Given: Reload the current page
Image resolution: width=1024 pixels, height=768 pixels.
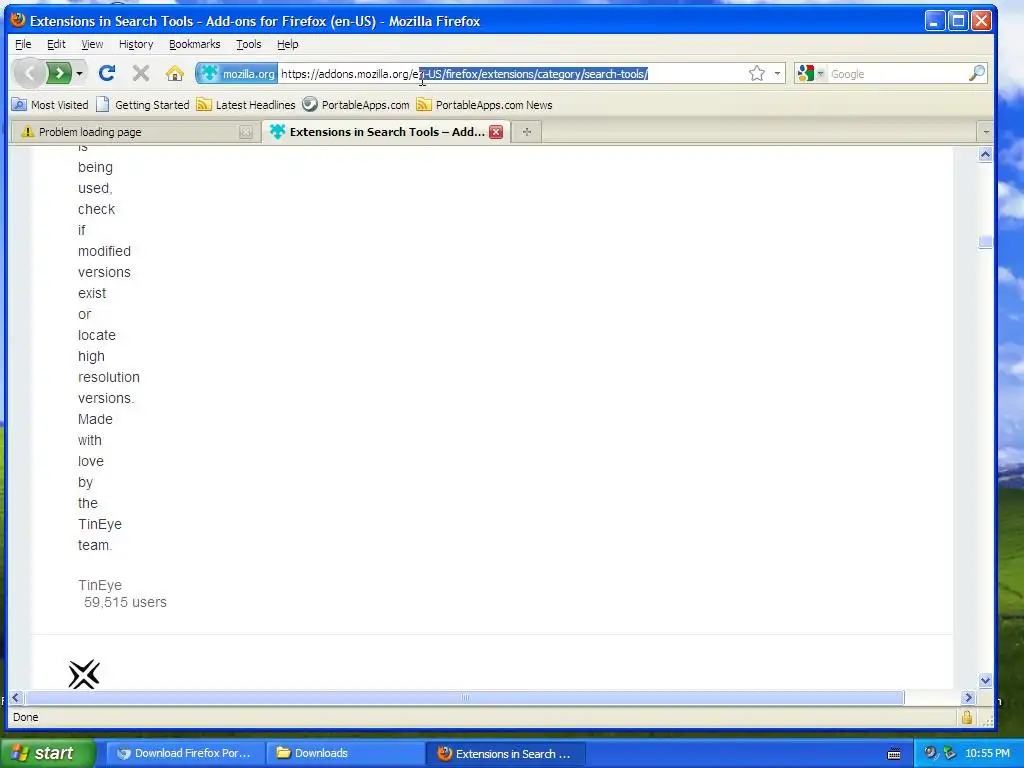Looking at the screenshot, I should (107, 73).
